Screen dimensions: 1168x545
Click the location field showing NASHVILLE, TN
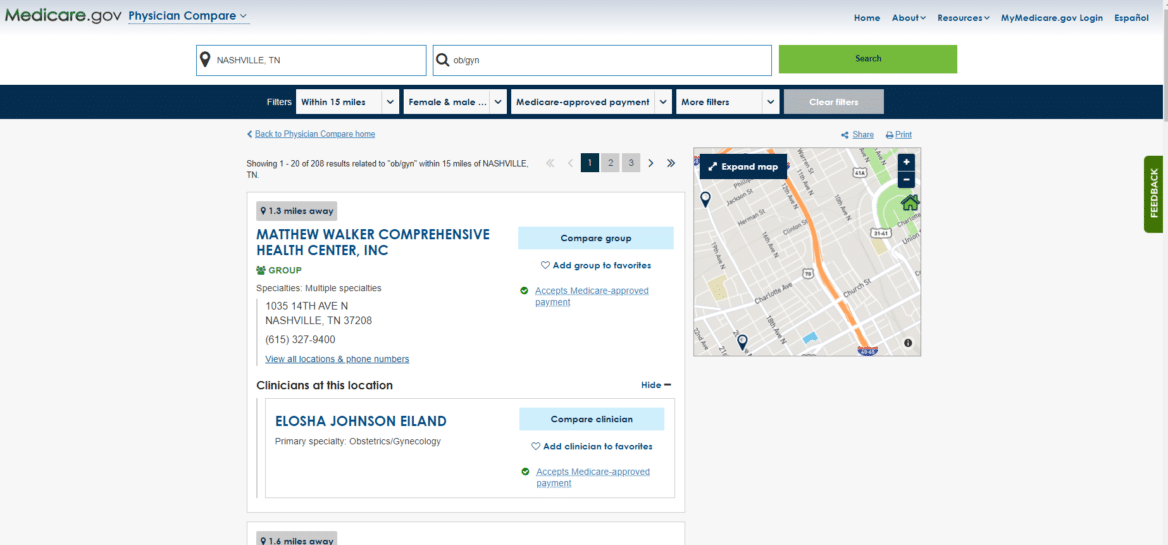(x=311, y=60)
